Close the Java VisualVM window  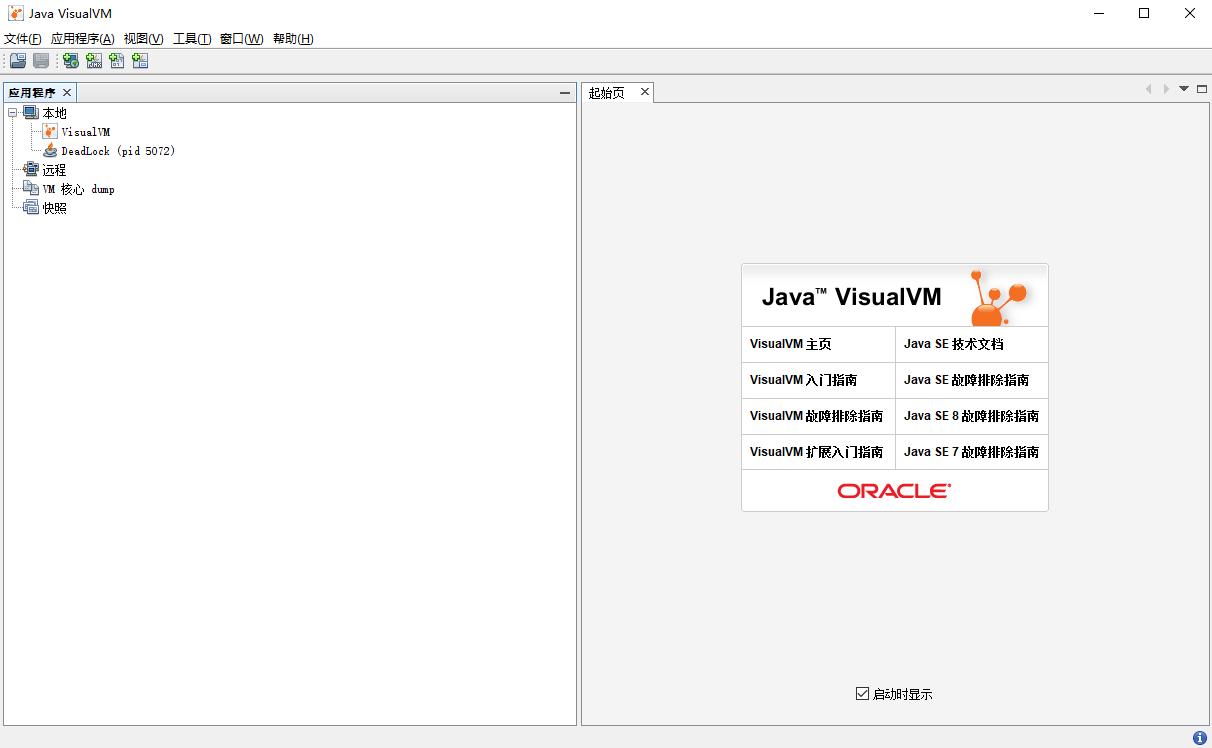pos(1190,13)
